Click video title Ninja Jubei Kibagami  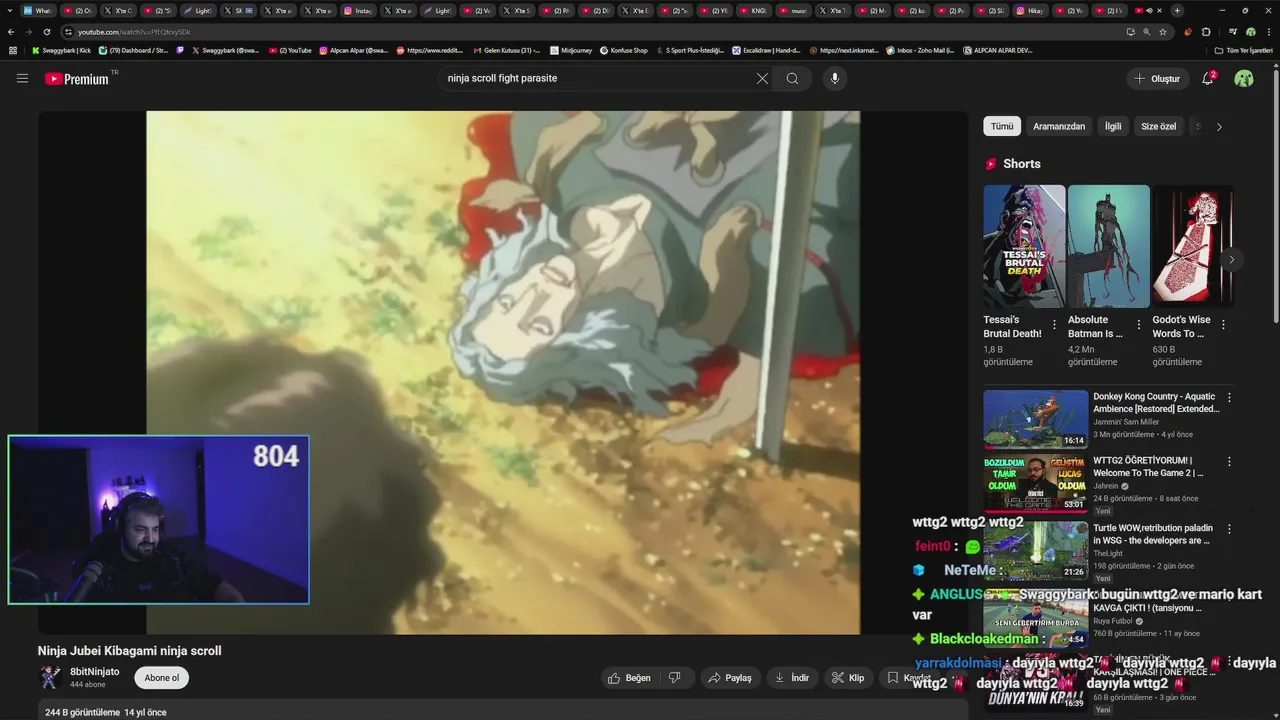pos(130,651)
